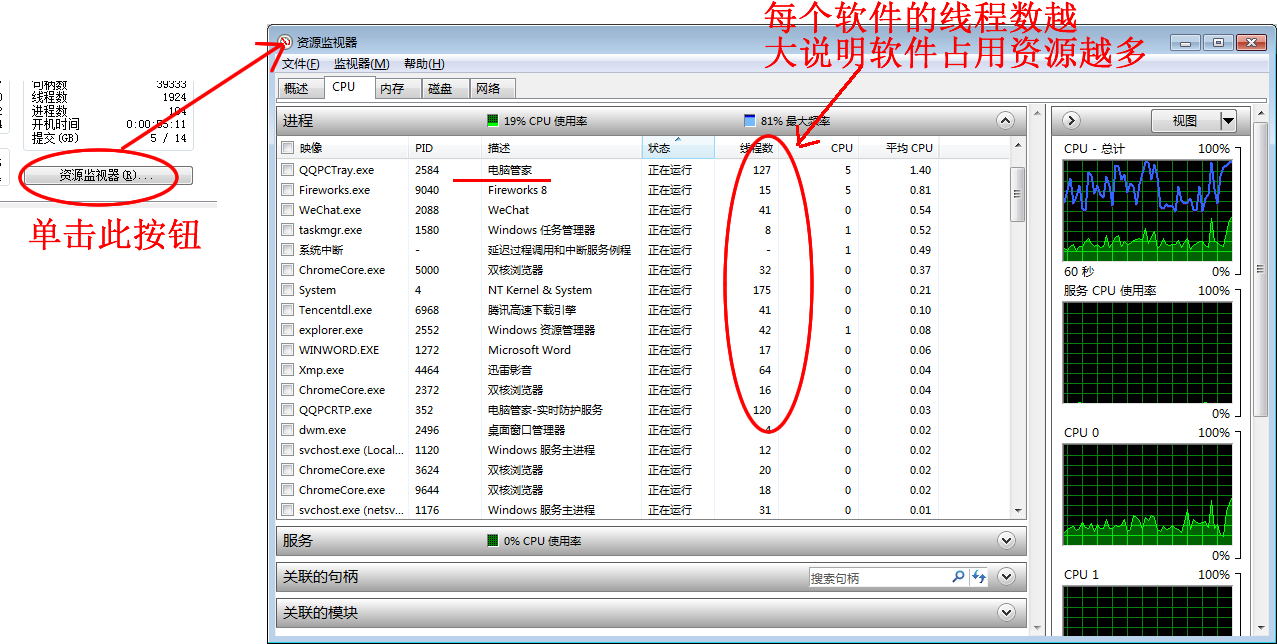This screenshot has width=1277, height=644.
Task: Expand the 关联的模块 section
Action: tap(1005, 611)
